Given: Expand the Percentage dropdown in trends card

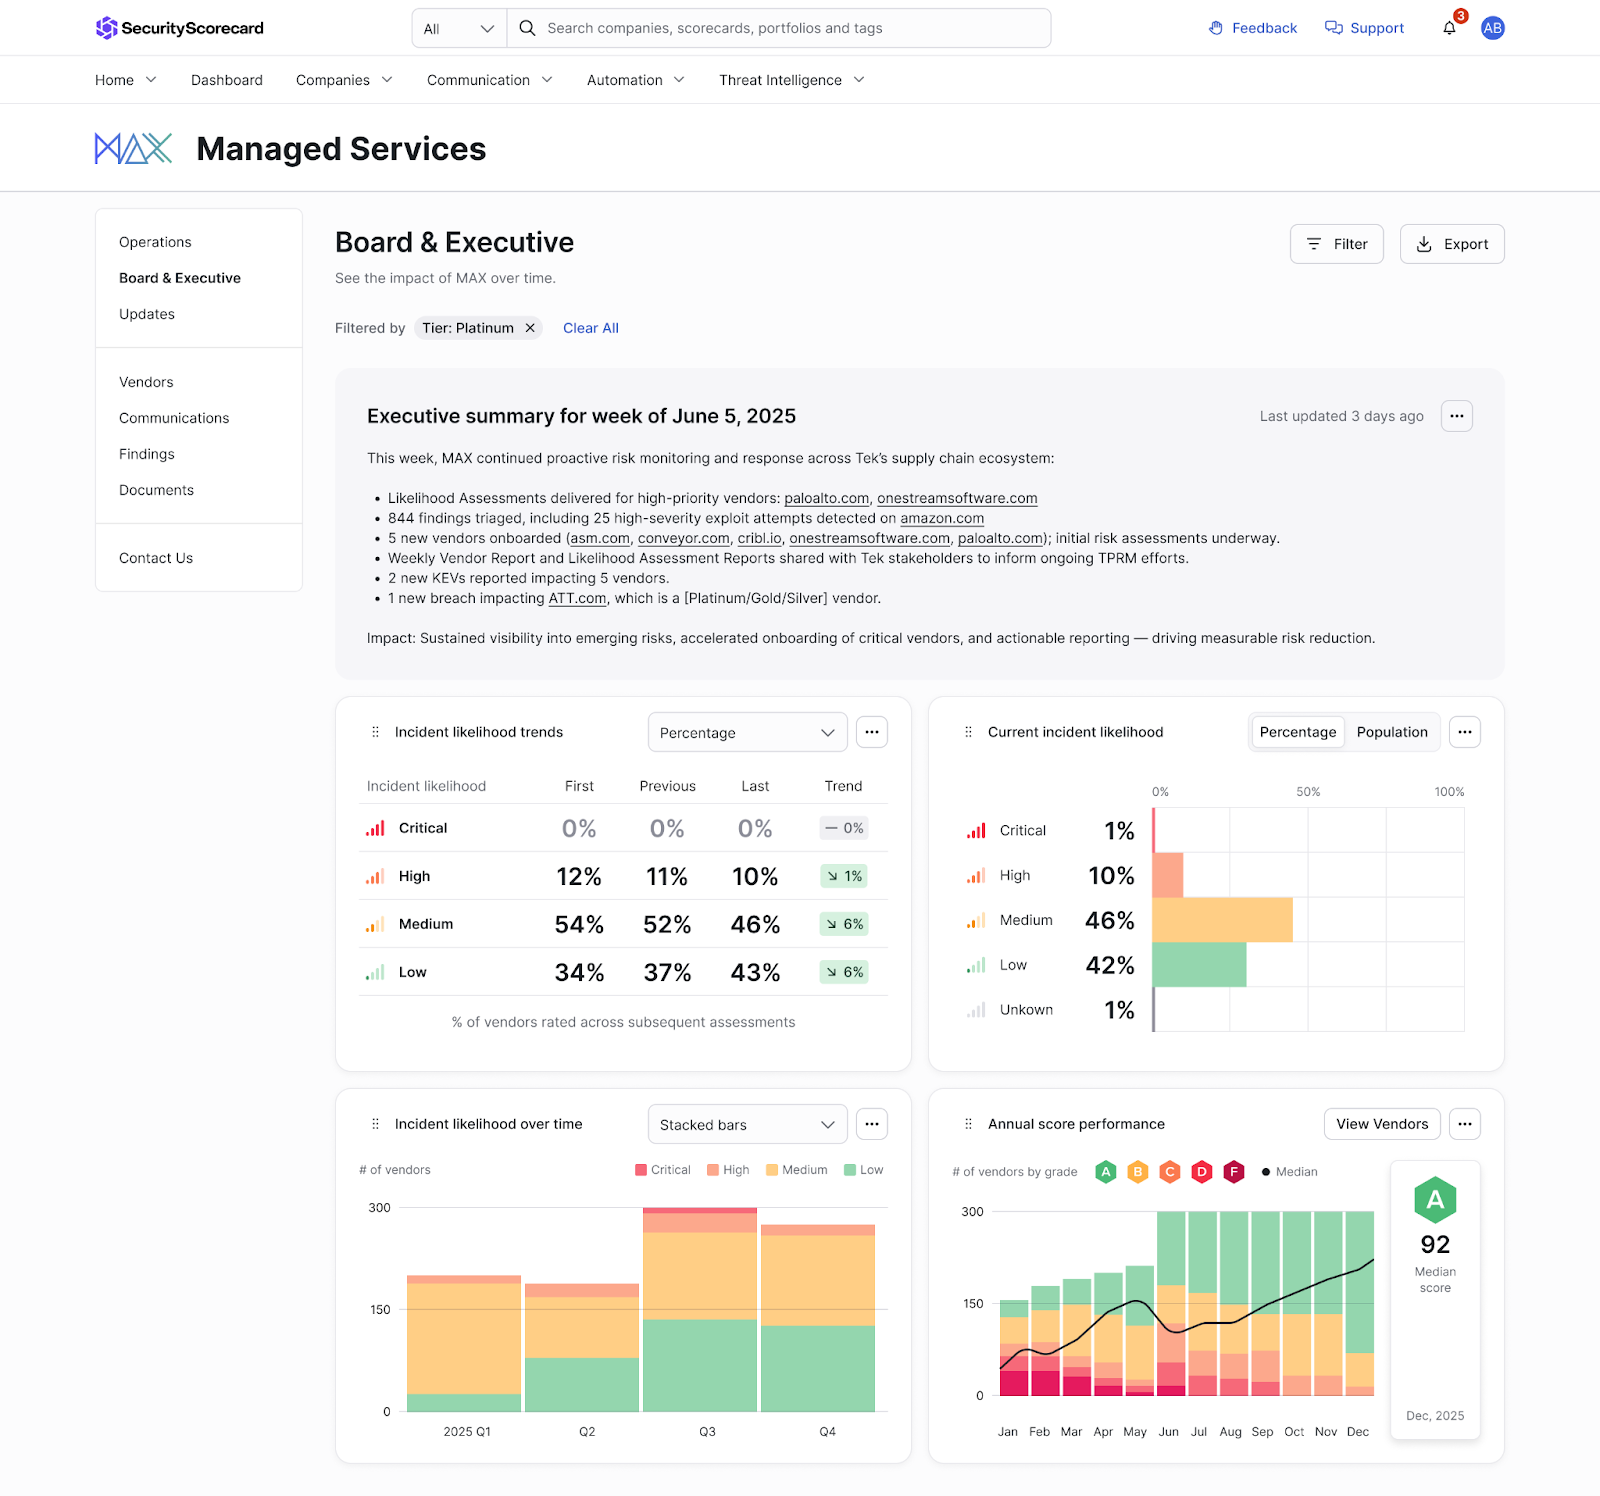Looking at the screenshot, I should 747,732.
